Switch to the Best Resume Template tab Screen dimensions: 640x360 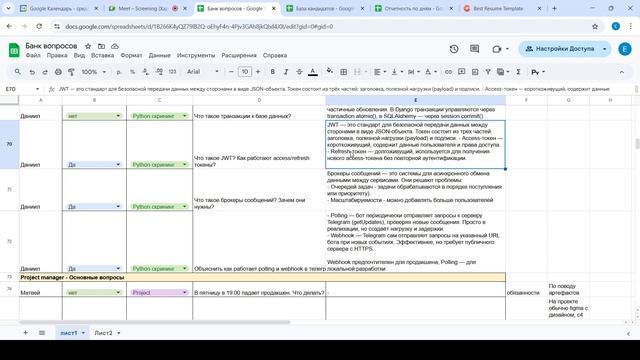(x=503, y=9)
